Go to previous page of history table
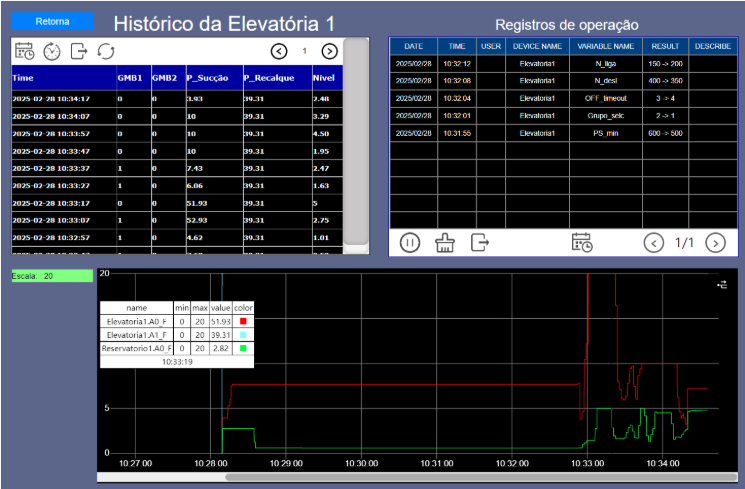Viewport: 745px width, 489px height. 279,51
